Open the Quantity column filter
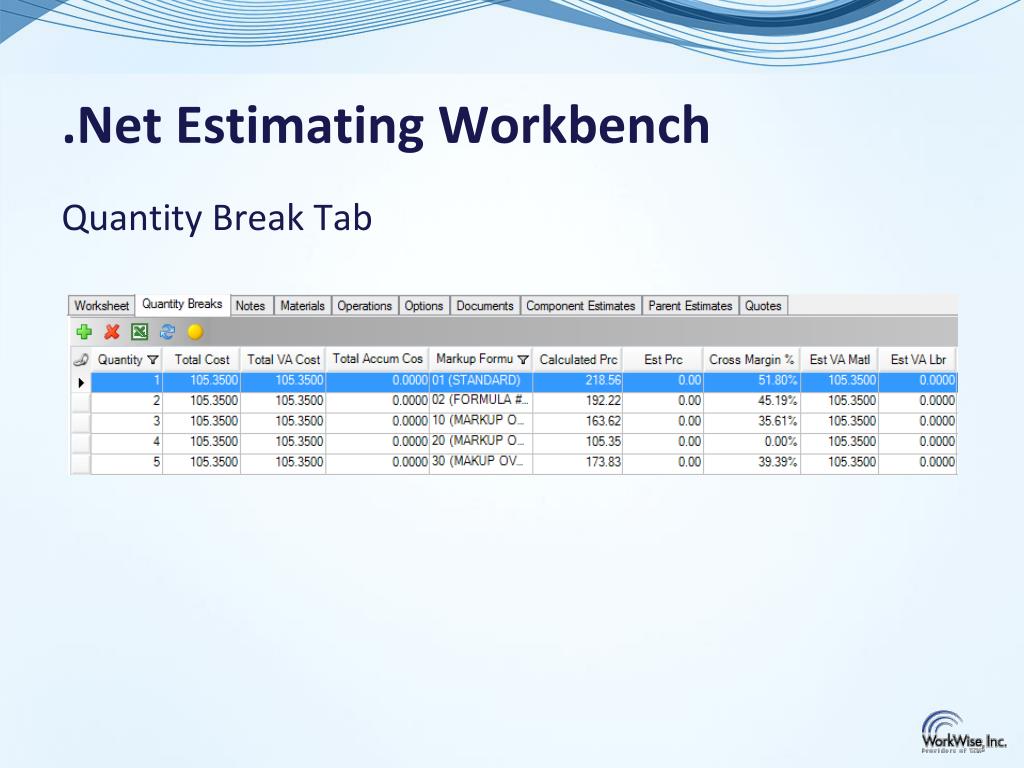 click(153, 360)
